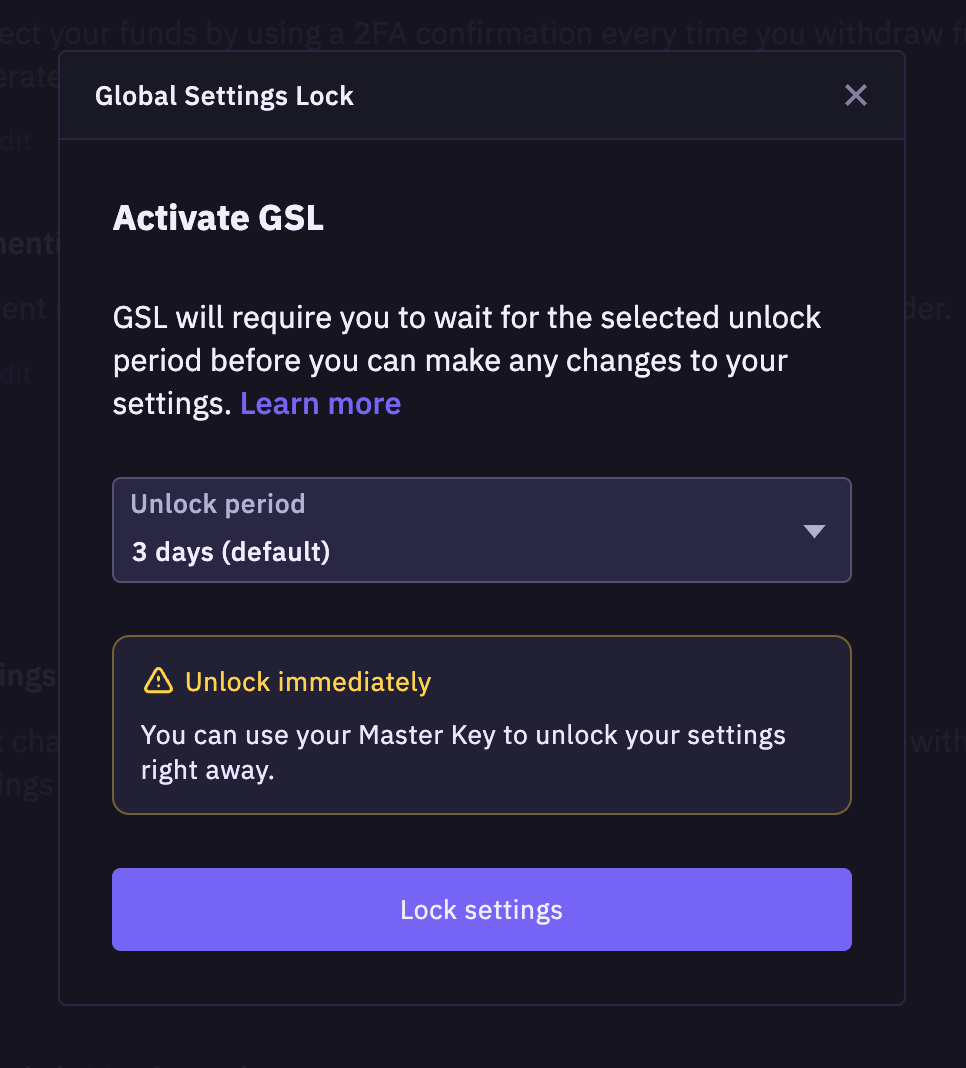The width and height of the screenshot is (966, 1068).
Task: Click the Global Settings Lock header title
Action: 224,96
